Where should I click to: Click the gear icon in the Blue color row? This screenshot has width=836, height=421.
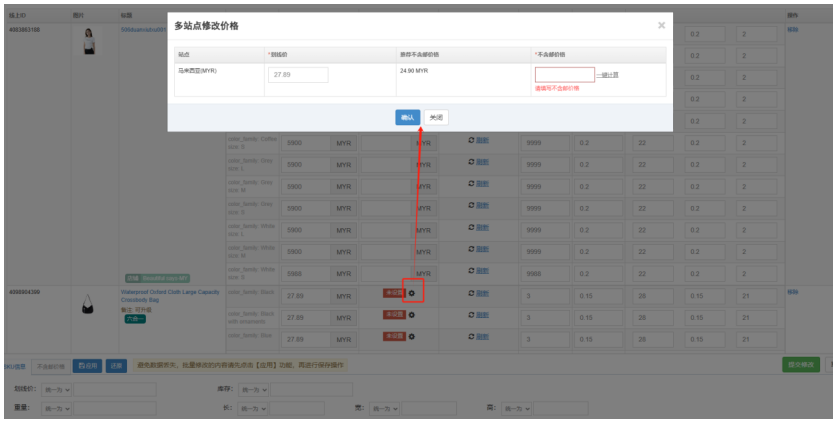tap(412, 336)
